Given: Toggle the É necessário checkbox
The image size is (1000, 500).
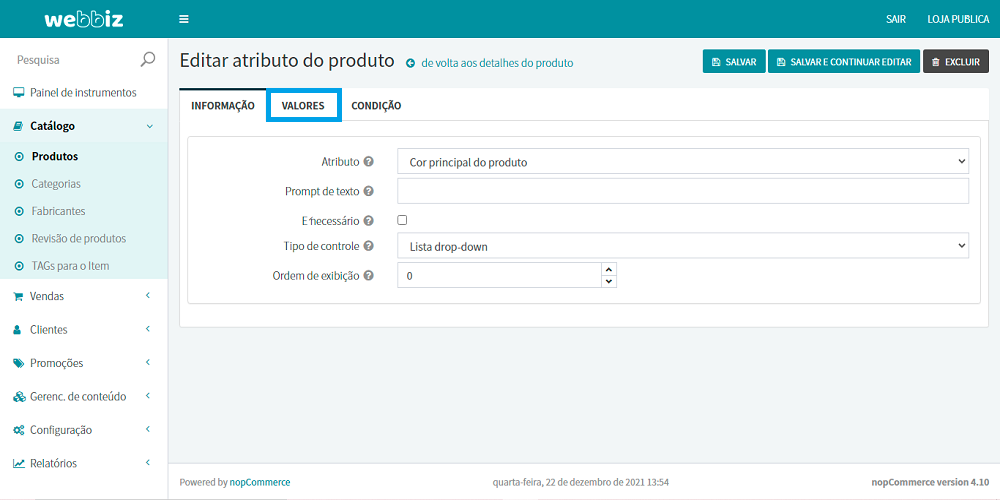Looking at the screenshot, I should point(402,220).
